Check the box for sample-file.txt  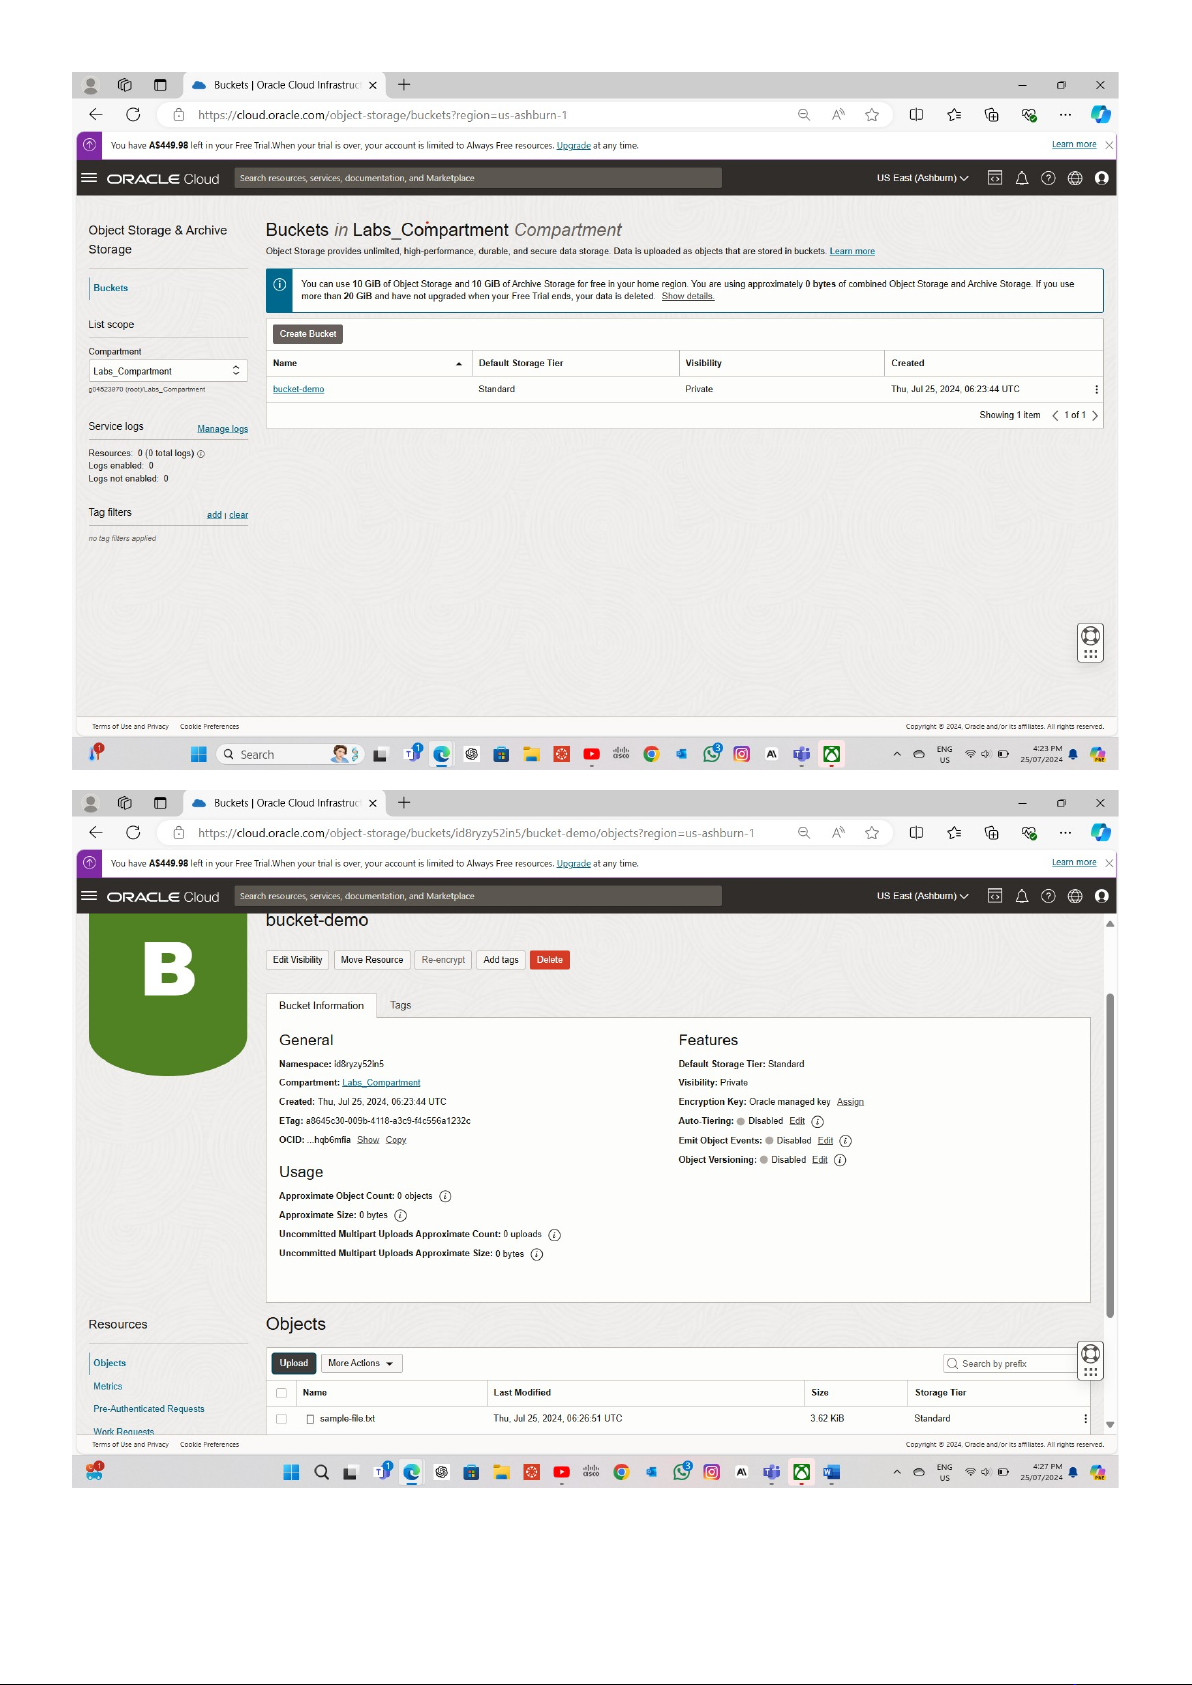(x=281, y=1419)
